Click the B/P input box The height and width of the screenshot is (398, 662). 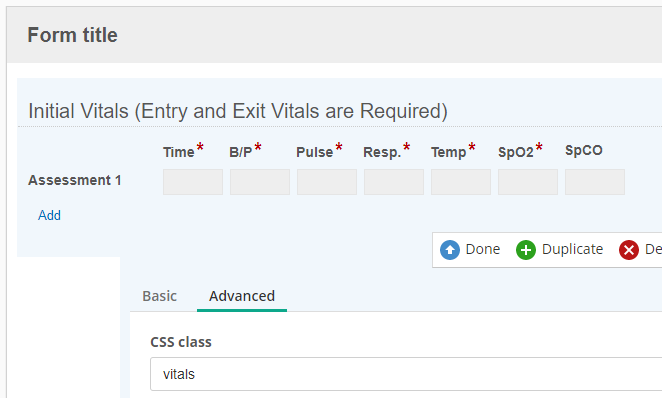click(260, 182)
